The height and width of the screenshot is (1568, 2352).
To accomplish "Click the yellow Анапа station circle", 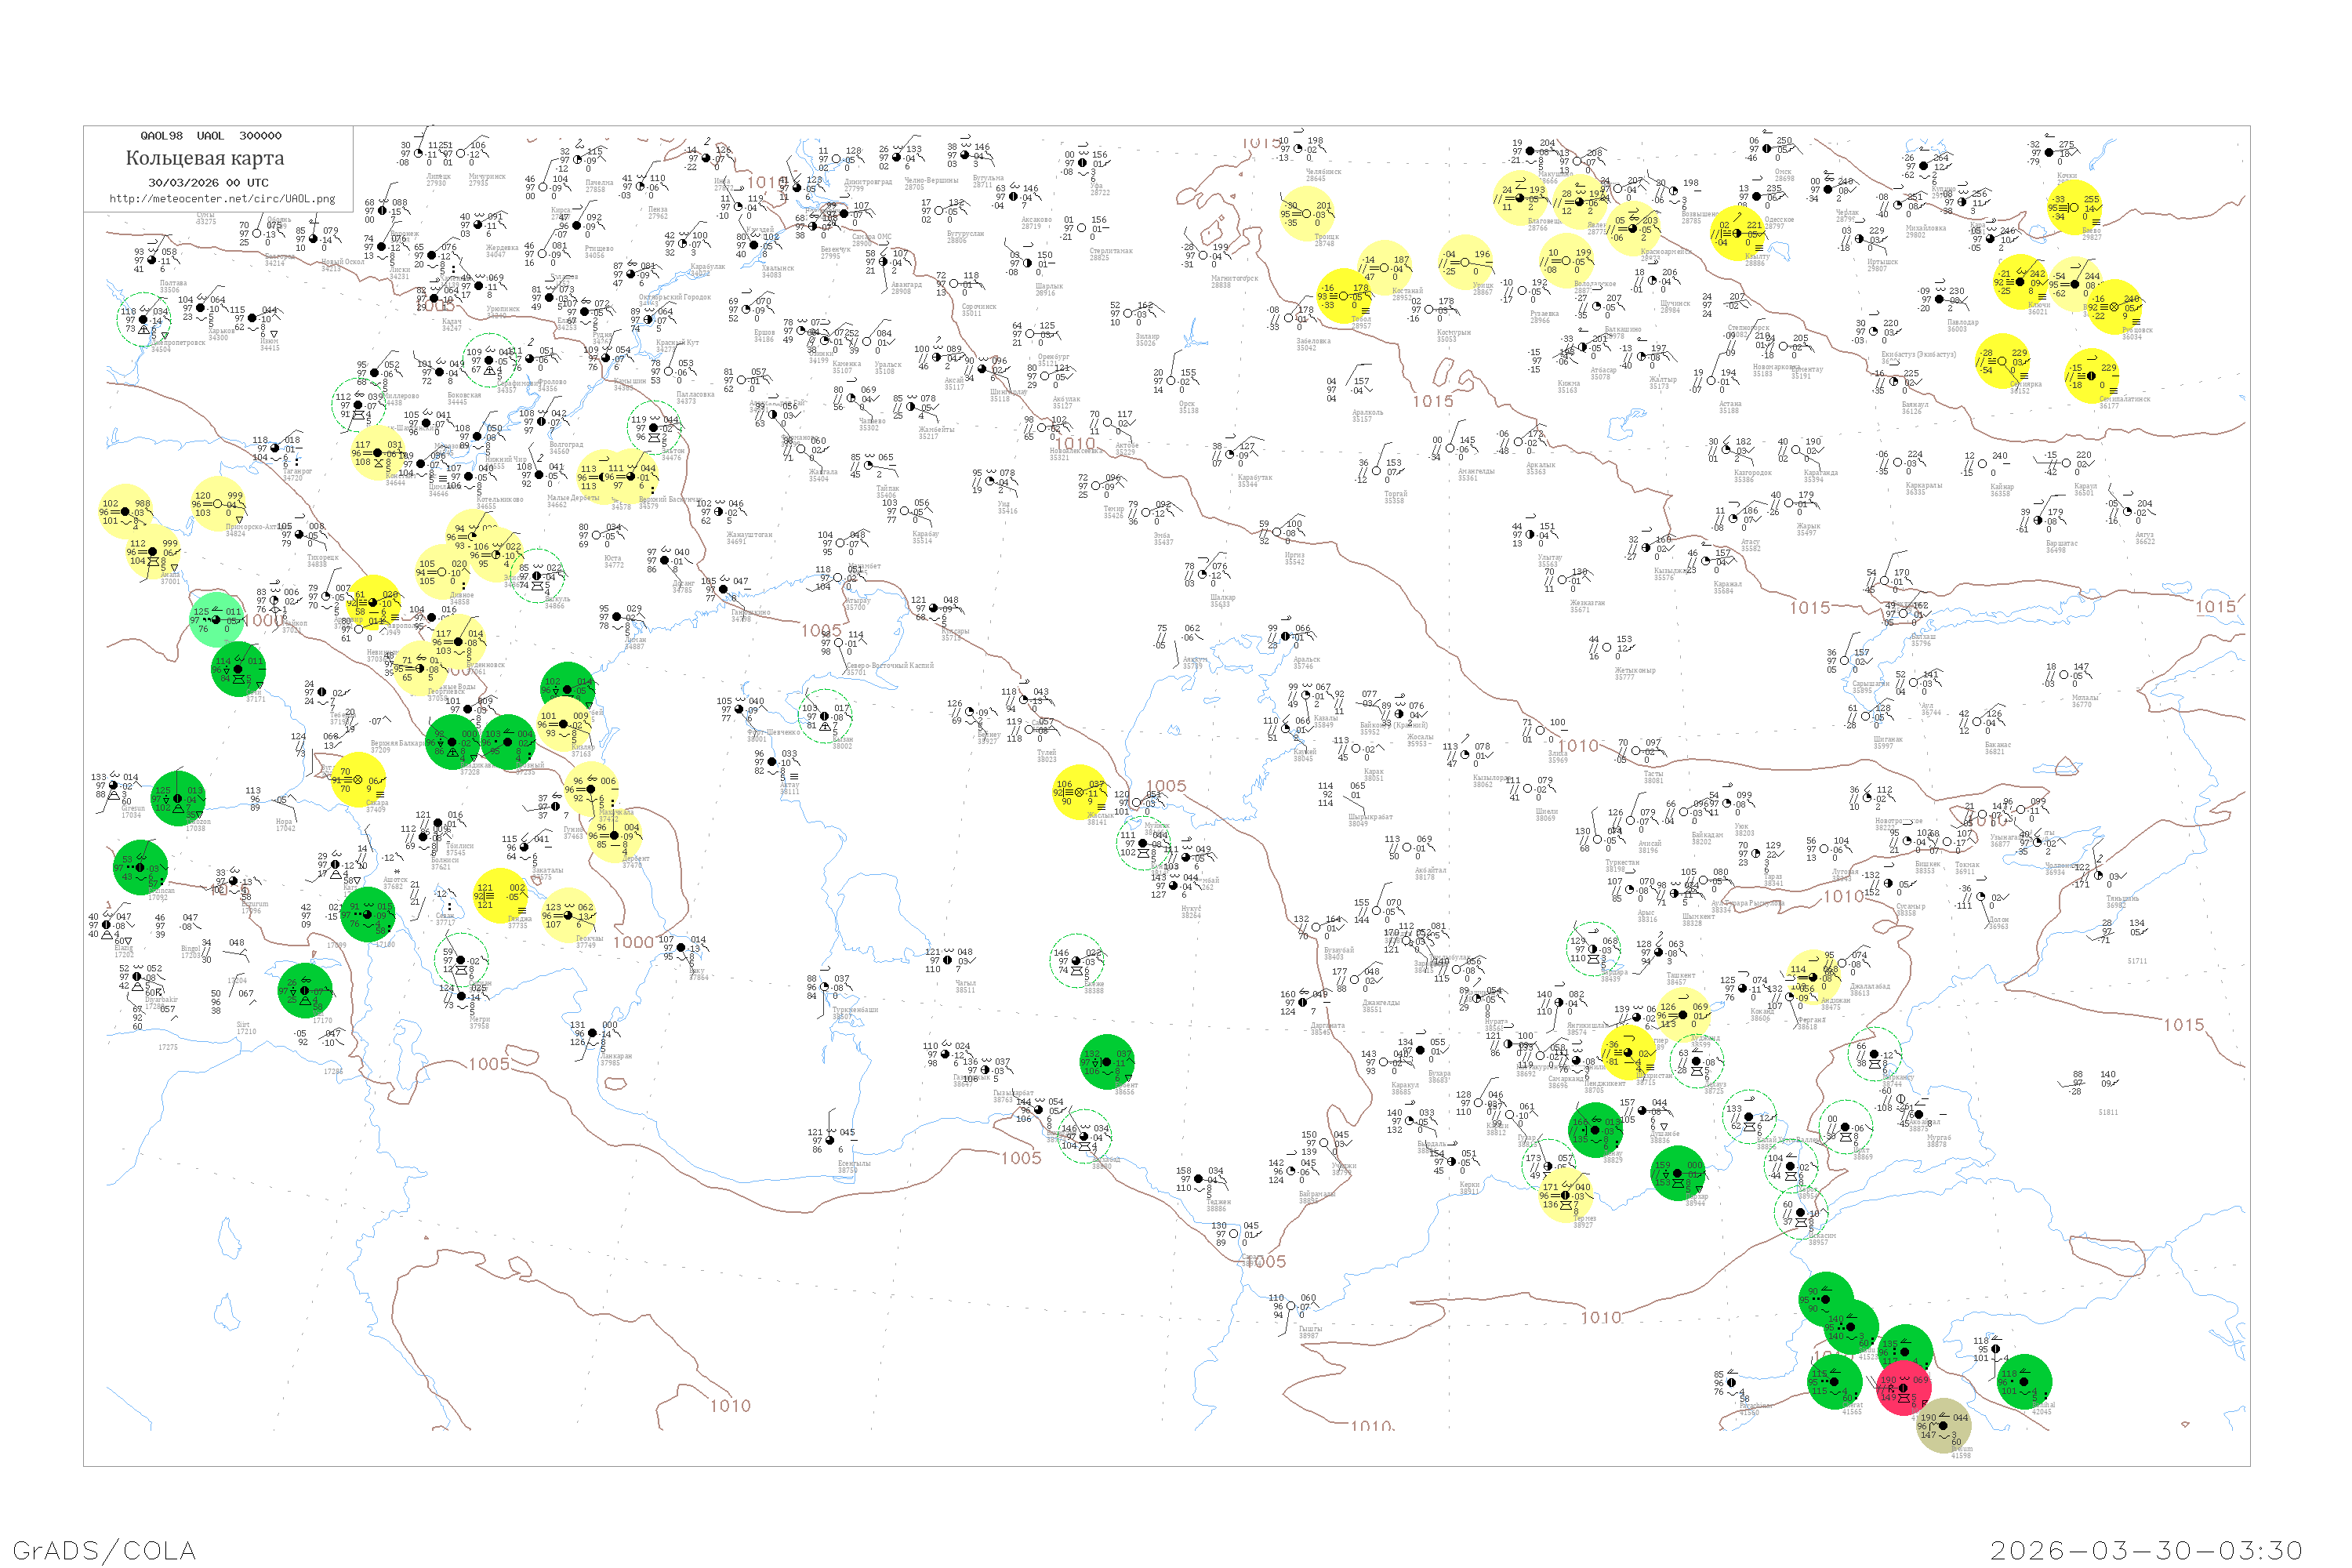I will click(153, 552).
